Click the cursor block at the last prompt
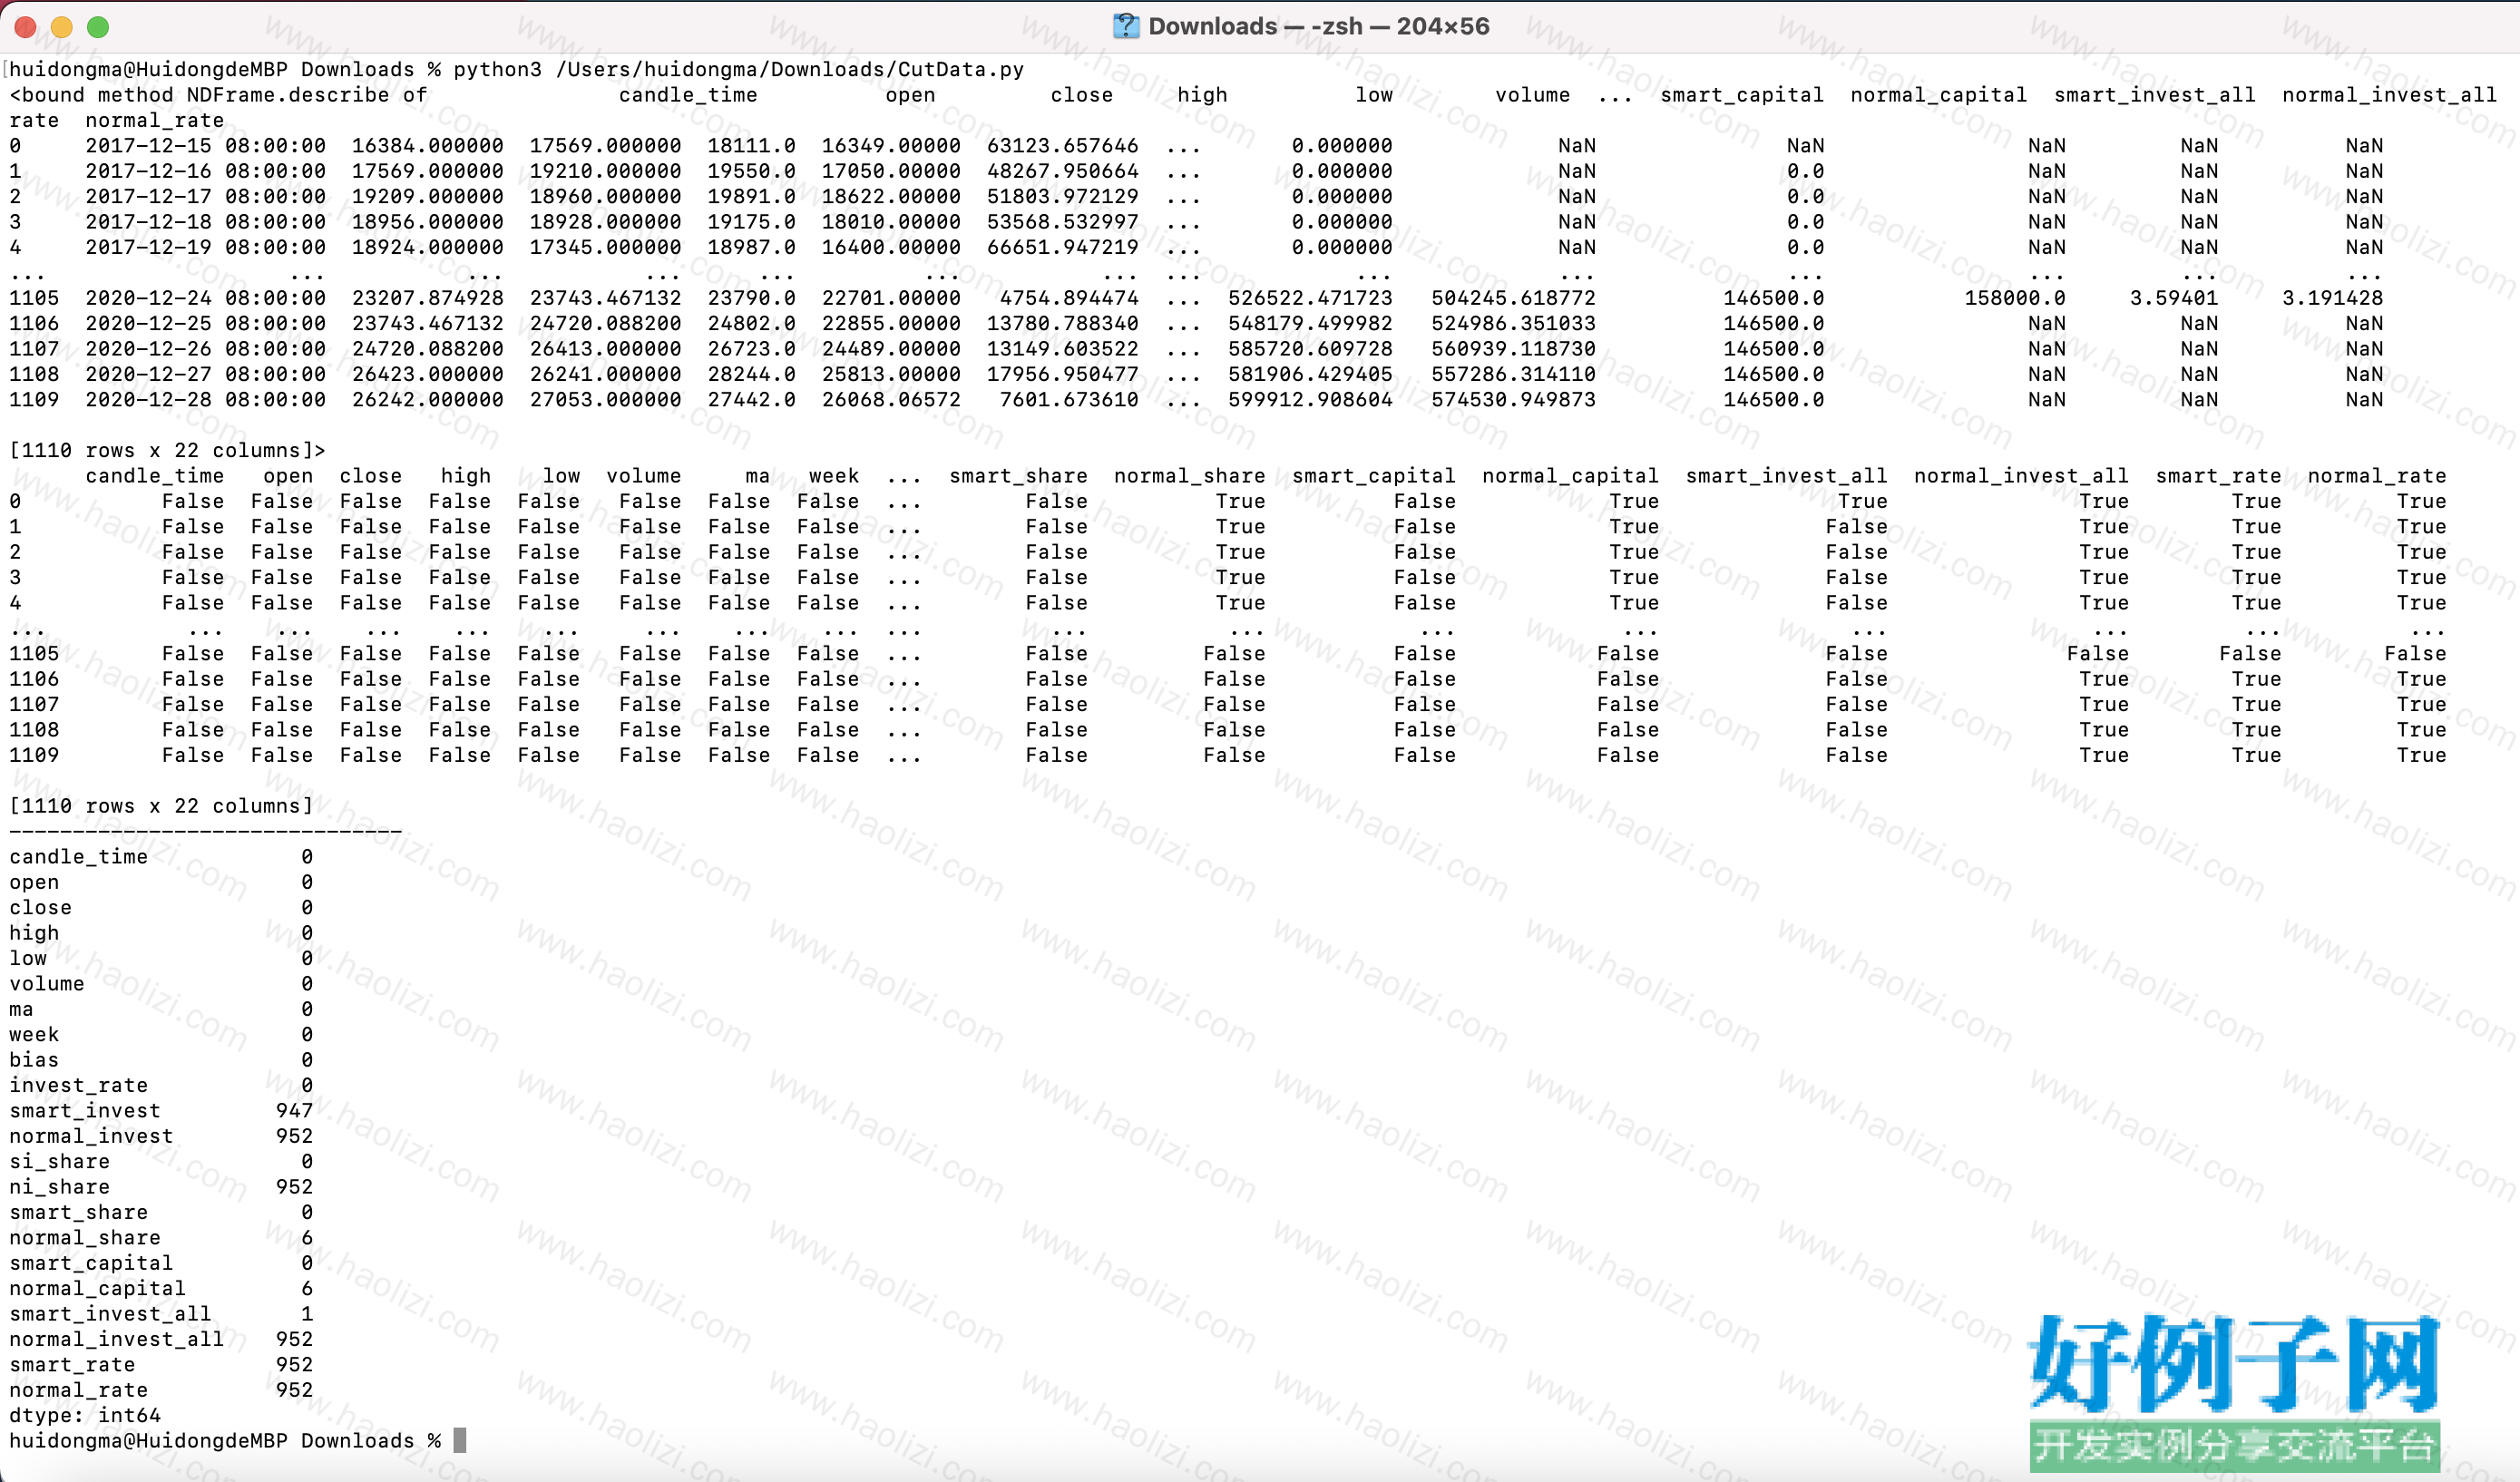Image resolution: width=2520 pixels, height=1482 pixels. click(460, 1441)
